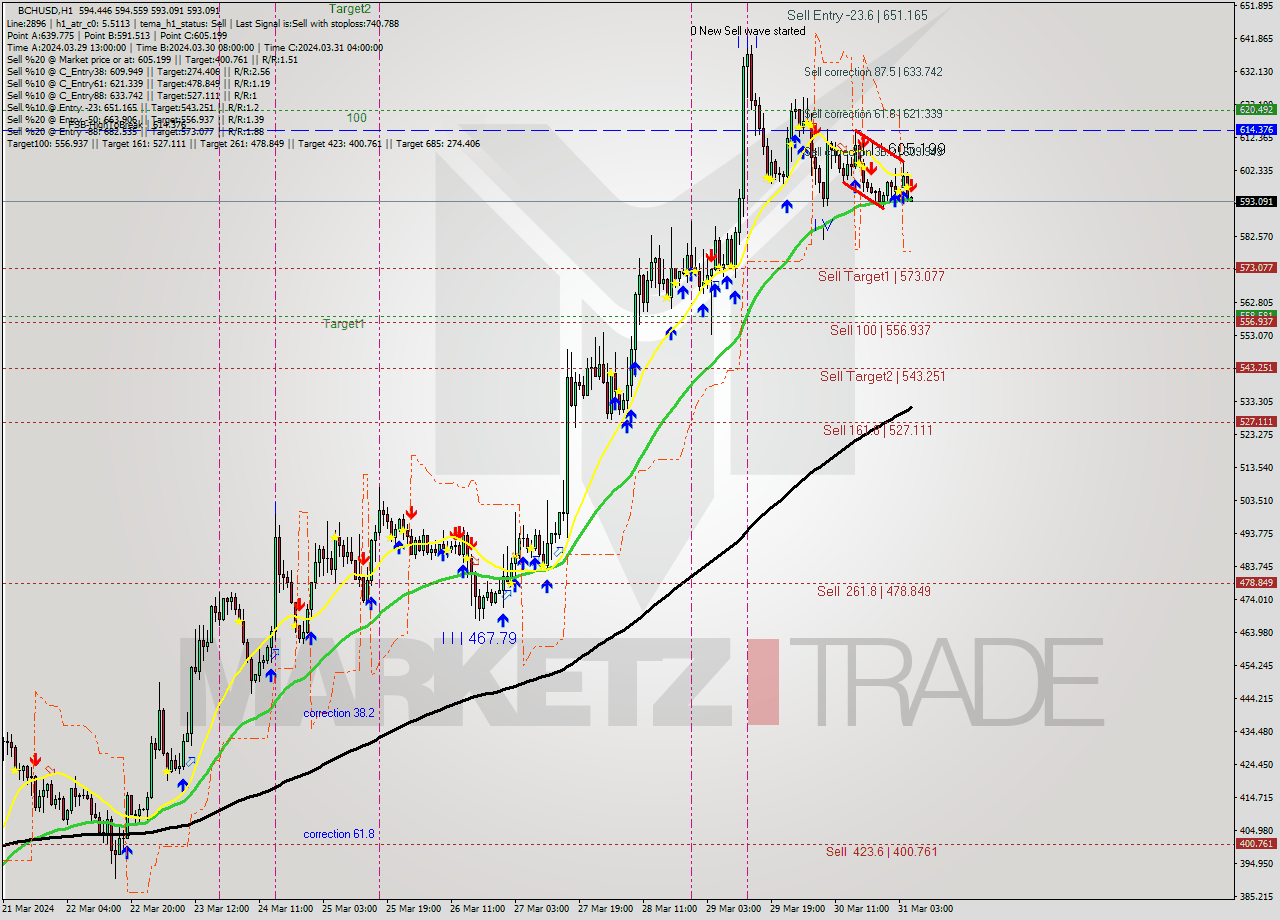Select the blue 614.376 price tag
Image resolution: width=1280 pixels, height=920 pixels.
[1256, 130]
